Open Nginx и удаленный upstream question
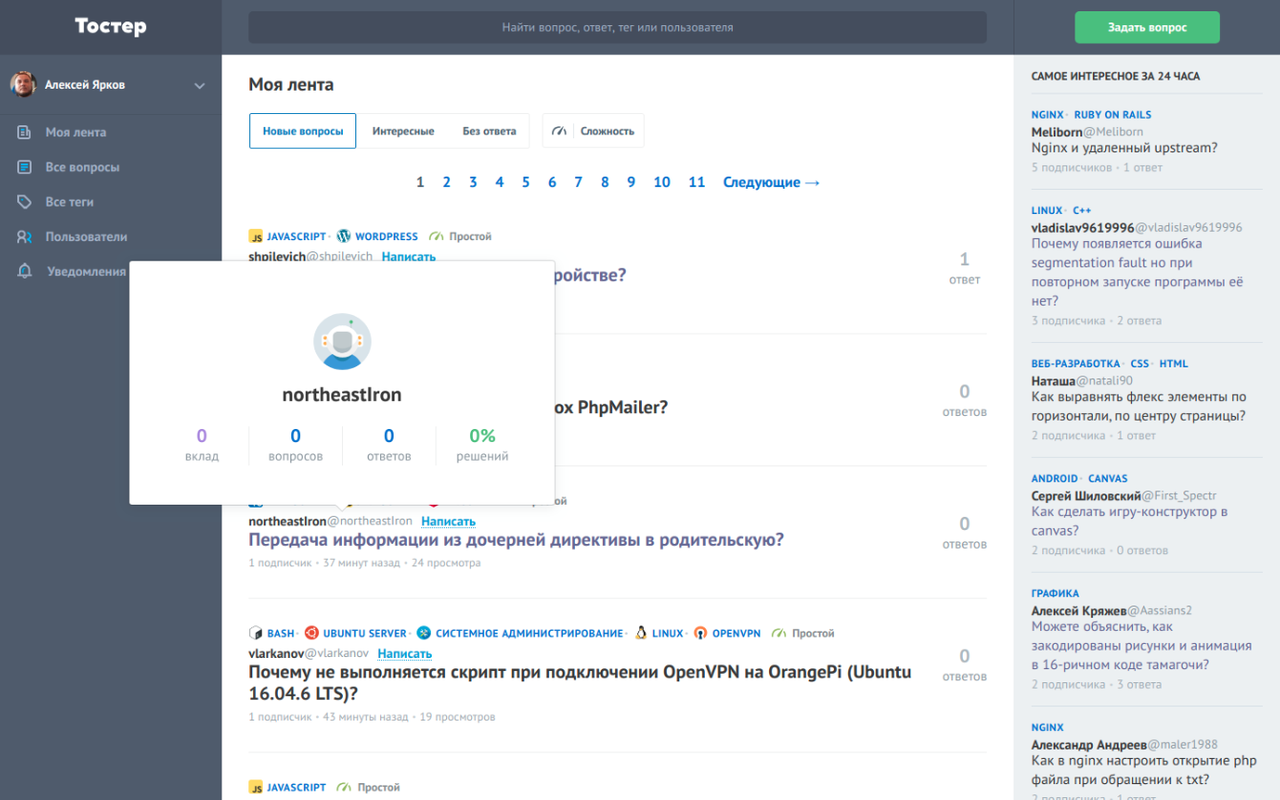The width and height of the screenshot is (1280, 800). pyautogui.click(x=1124, y=148)
